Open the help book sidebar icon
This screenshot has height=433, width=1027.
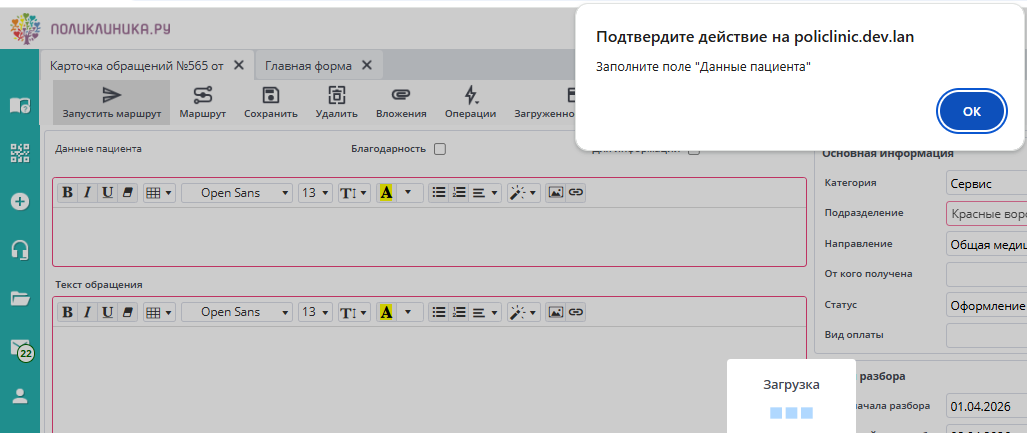click(20, 105)
